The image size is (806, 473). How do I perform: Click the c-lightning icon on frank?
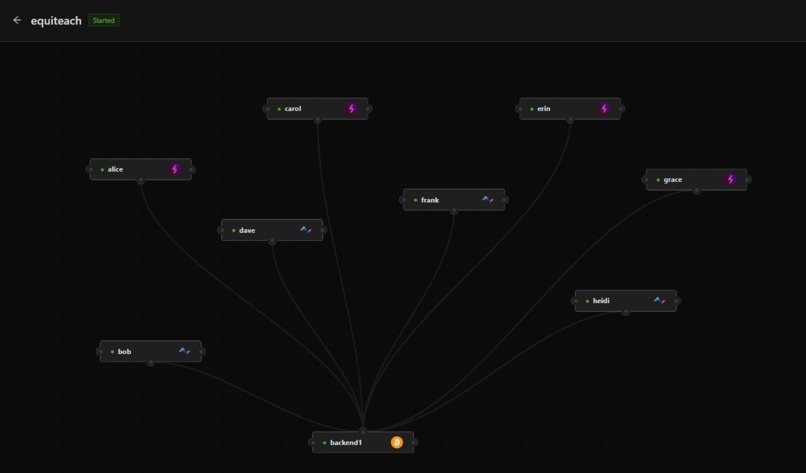point(488,199)
